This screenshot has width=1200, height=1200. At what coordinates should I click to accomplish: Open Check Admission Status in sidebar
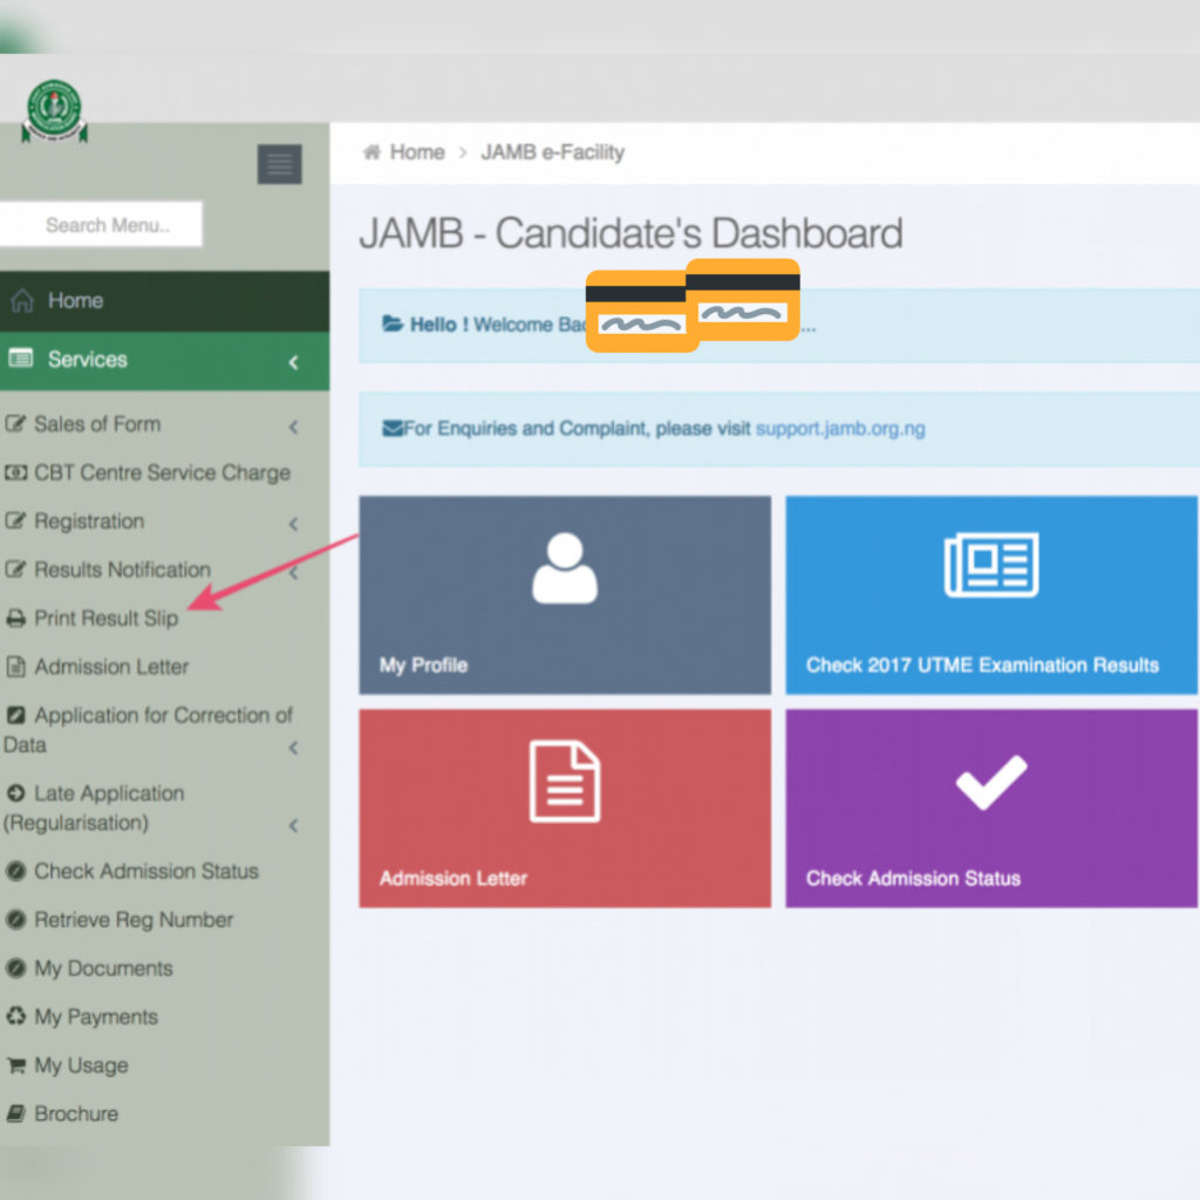(146, 872)
